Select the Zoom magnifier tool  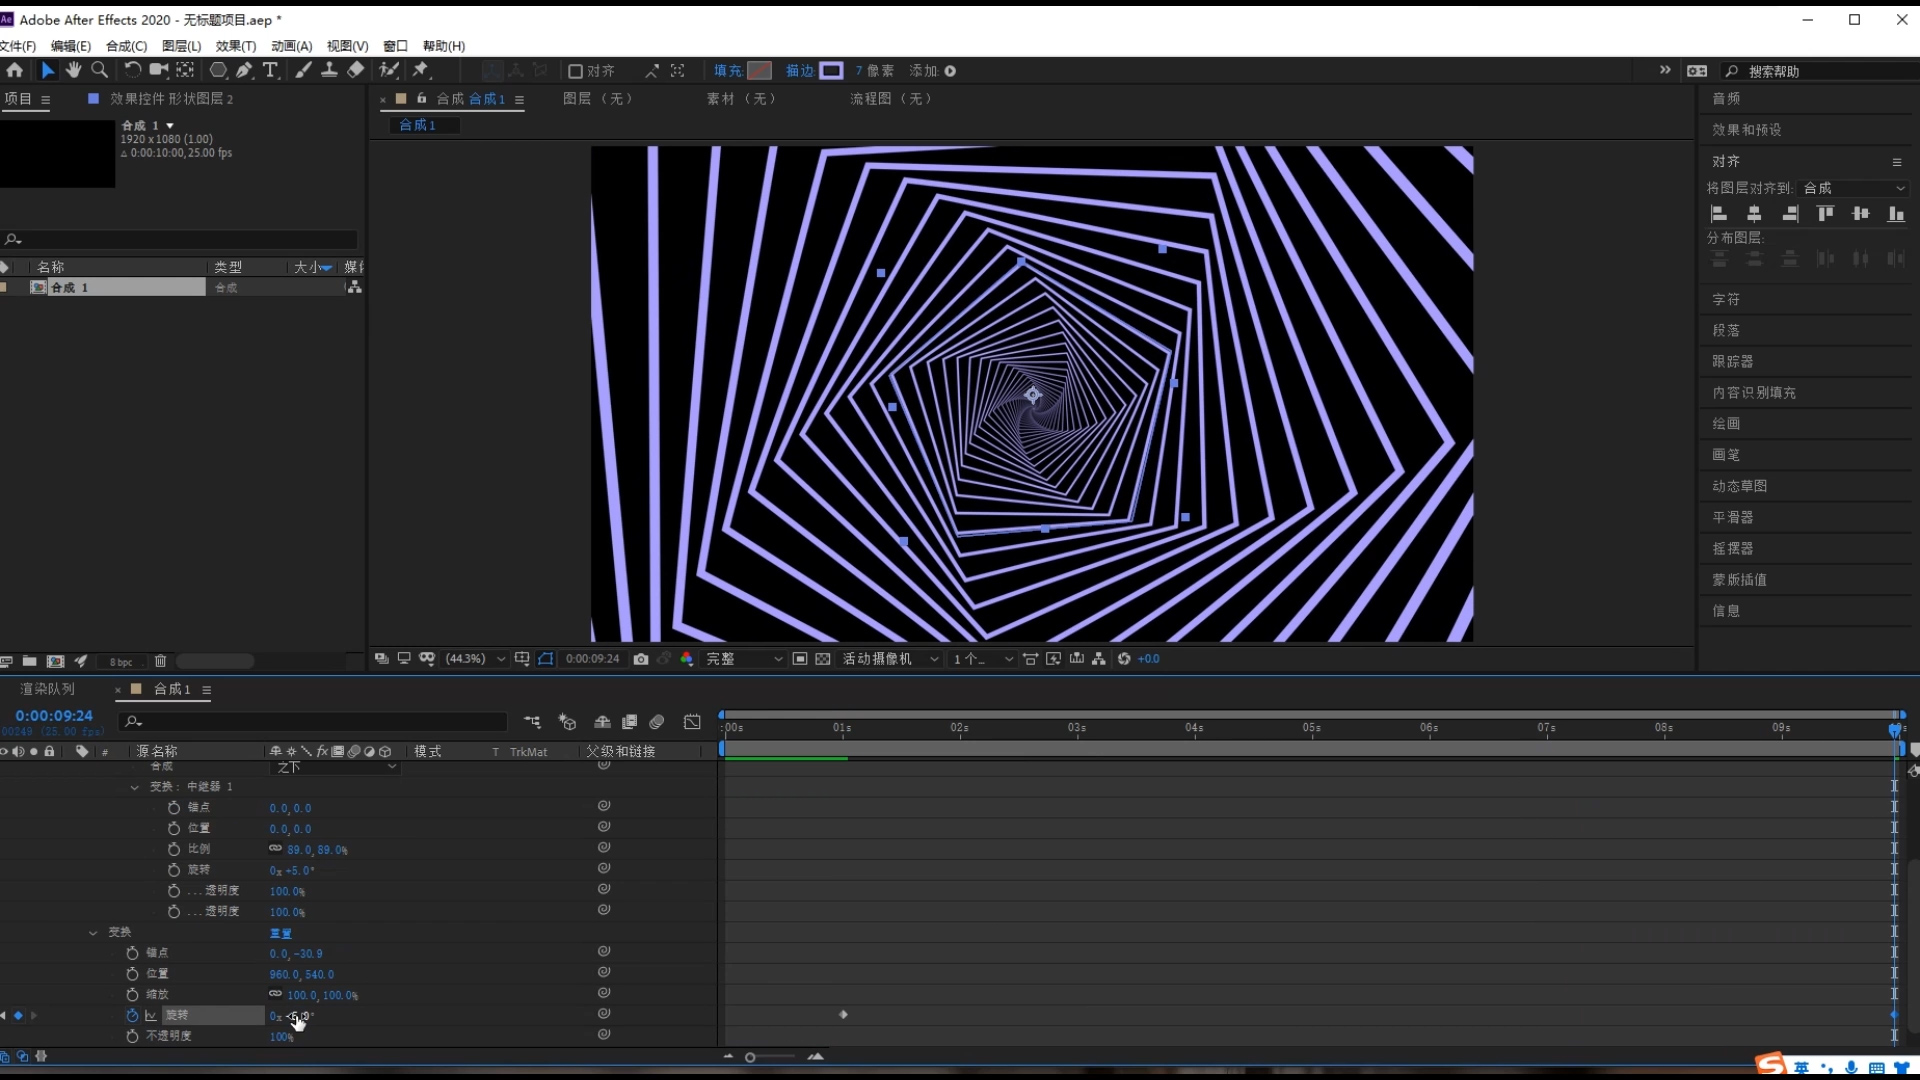(x=100, y=70)
